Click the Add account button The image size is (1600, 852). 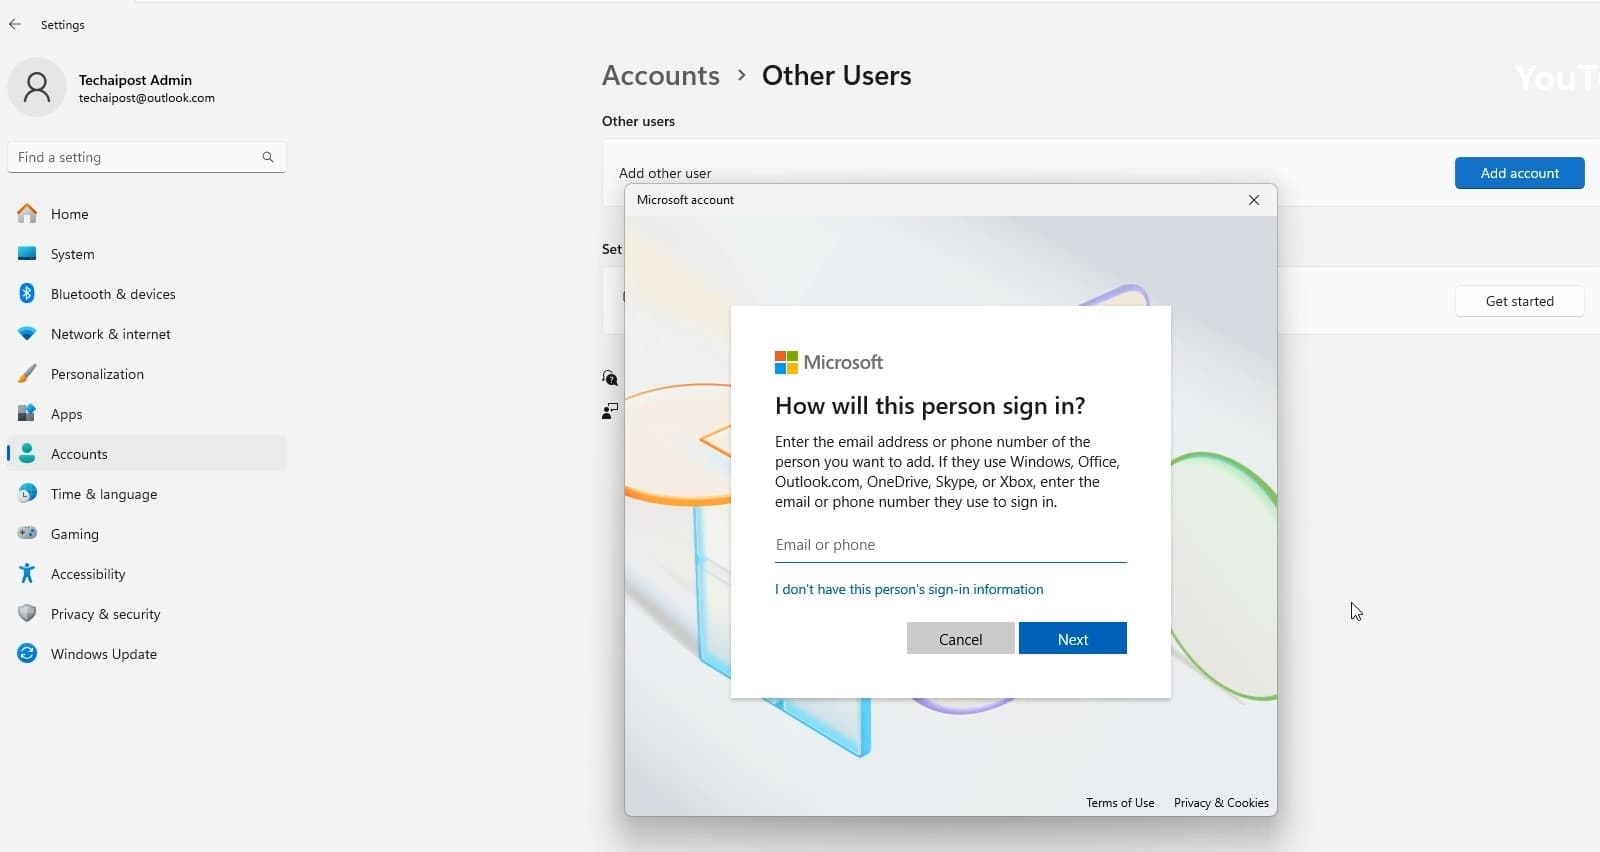[1519, 173]
